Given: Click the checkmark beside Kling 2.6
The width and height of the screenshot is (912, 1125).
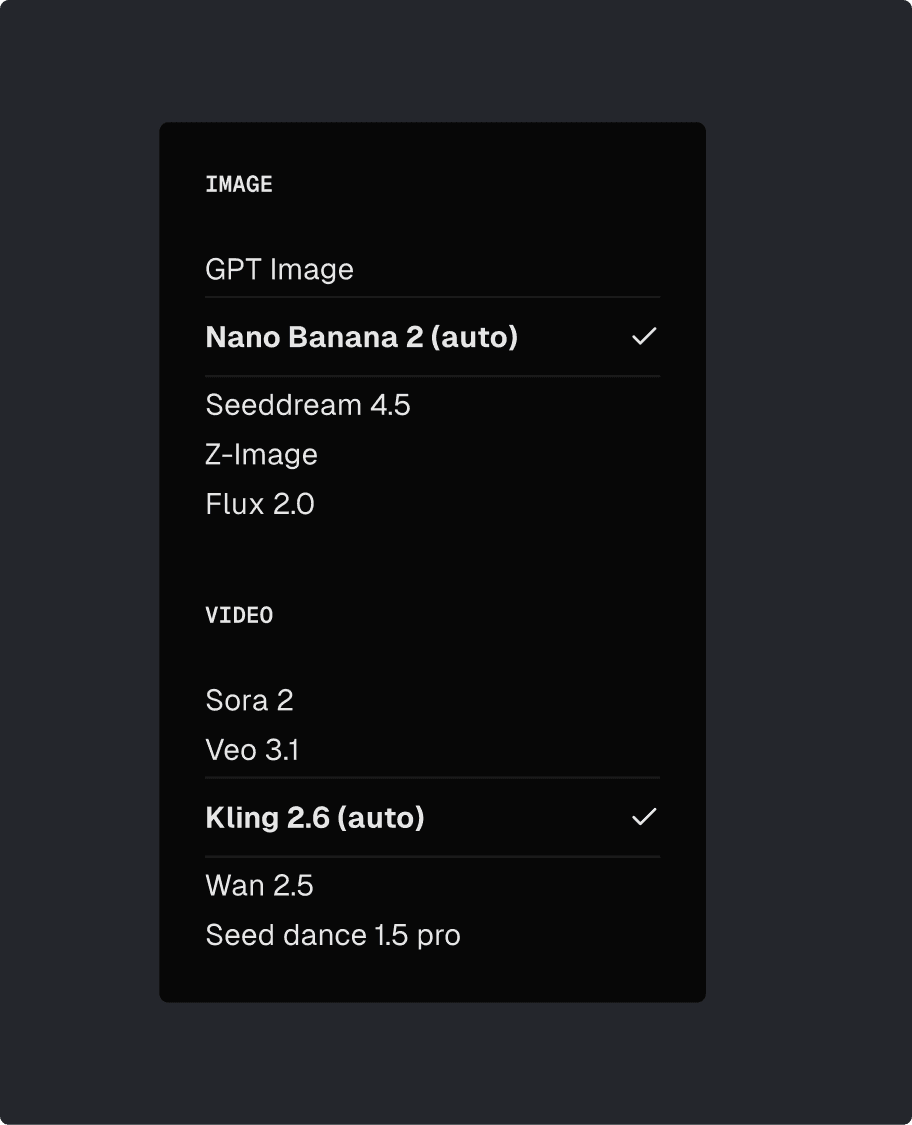Looking at the screenshot, I should click(645, 818).
